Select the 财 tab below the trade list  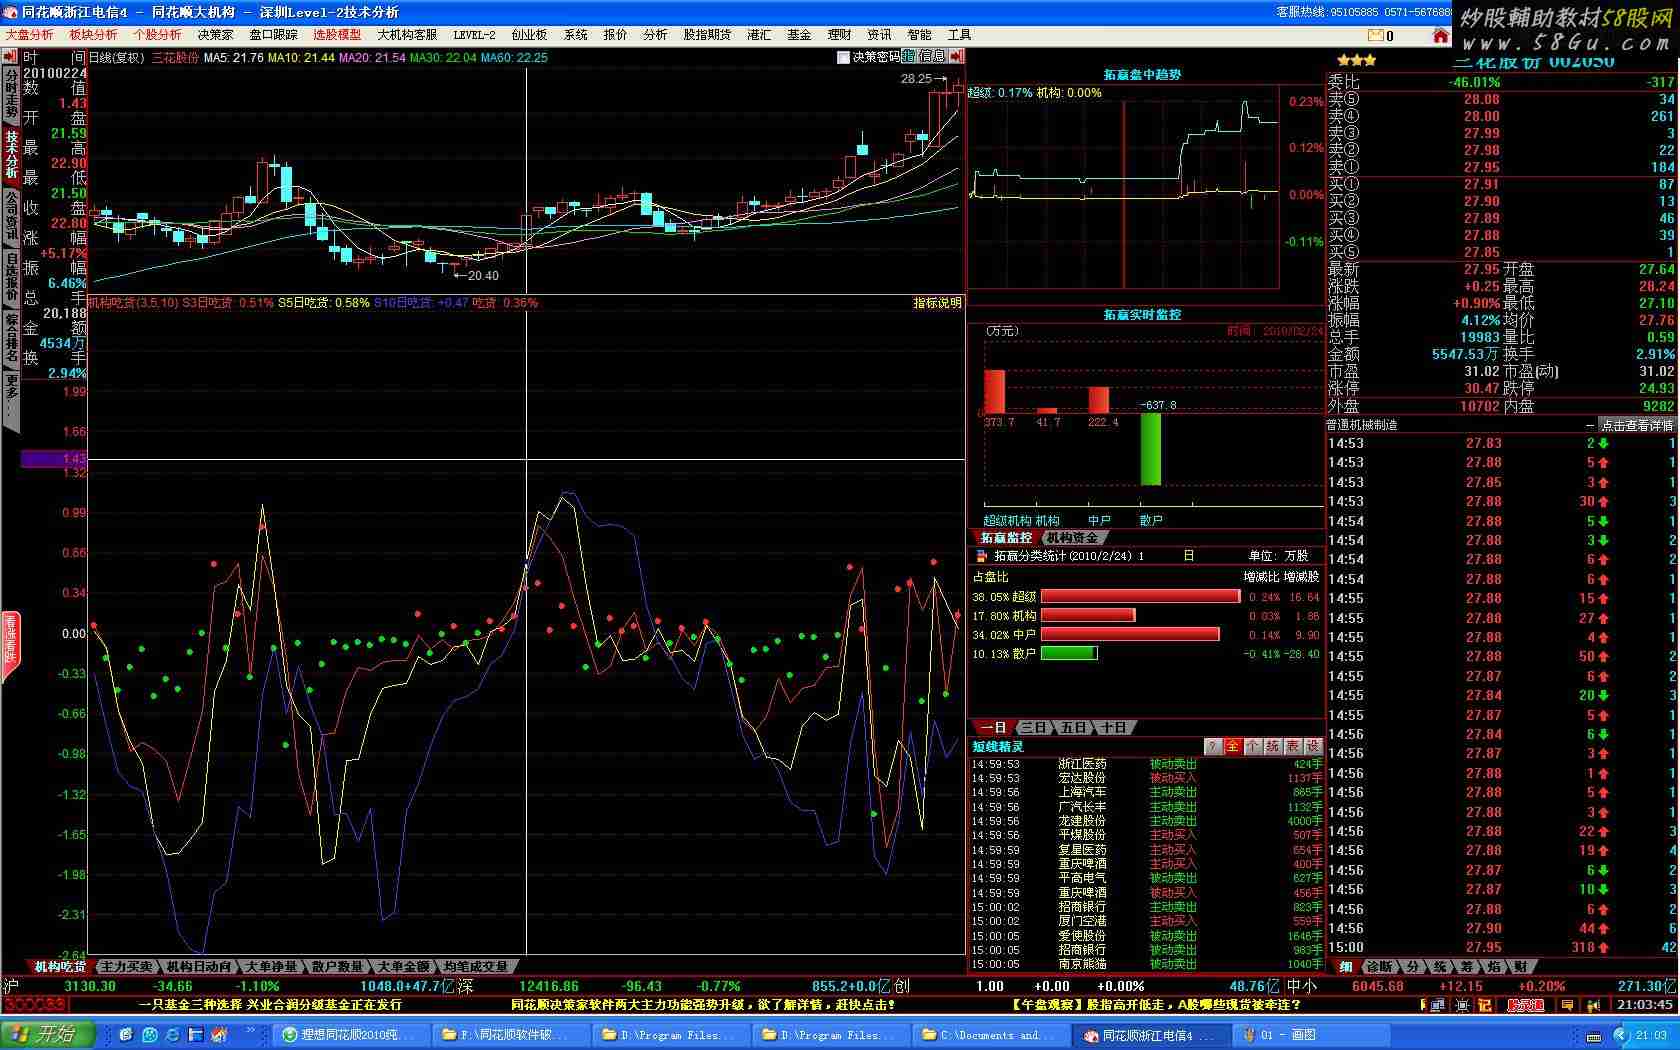click(x=1520, y=967)
